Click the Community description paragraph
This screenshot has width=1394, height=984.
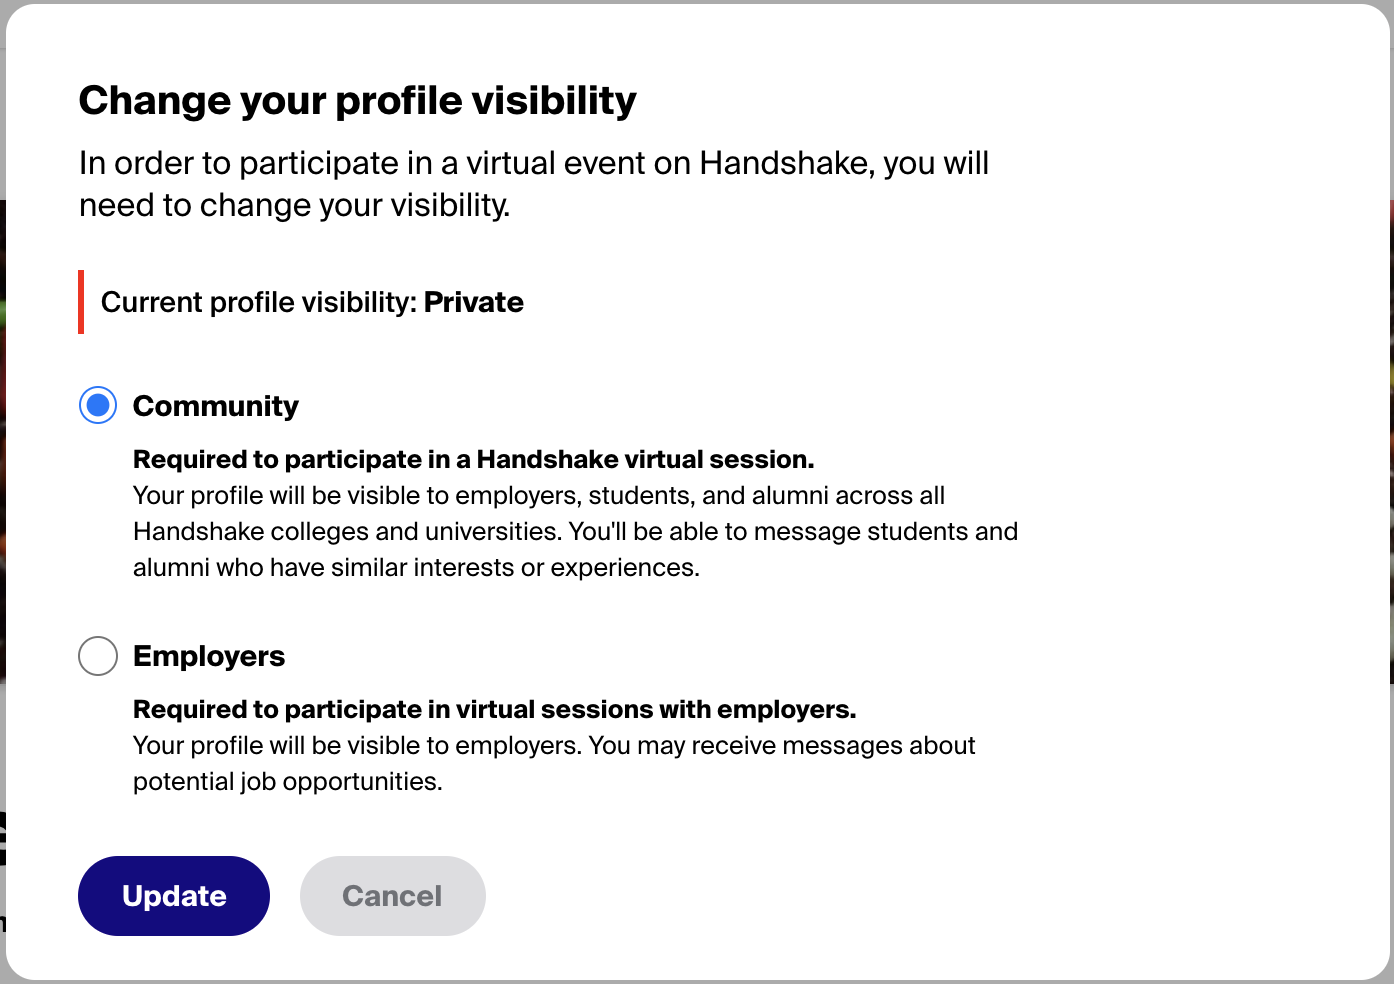pos(575,531)
